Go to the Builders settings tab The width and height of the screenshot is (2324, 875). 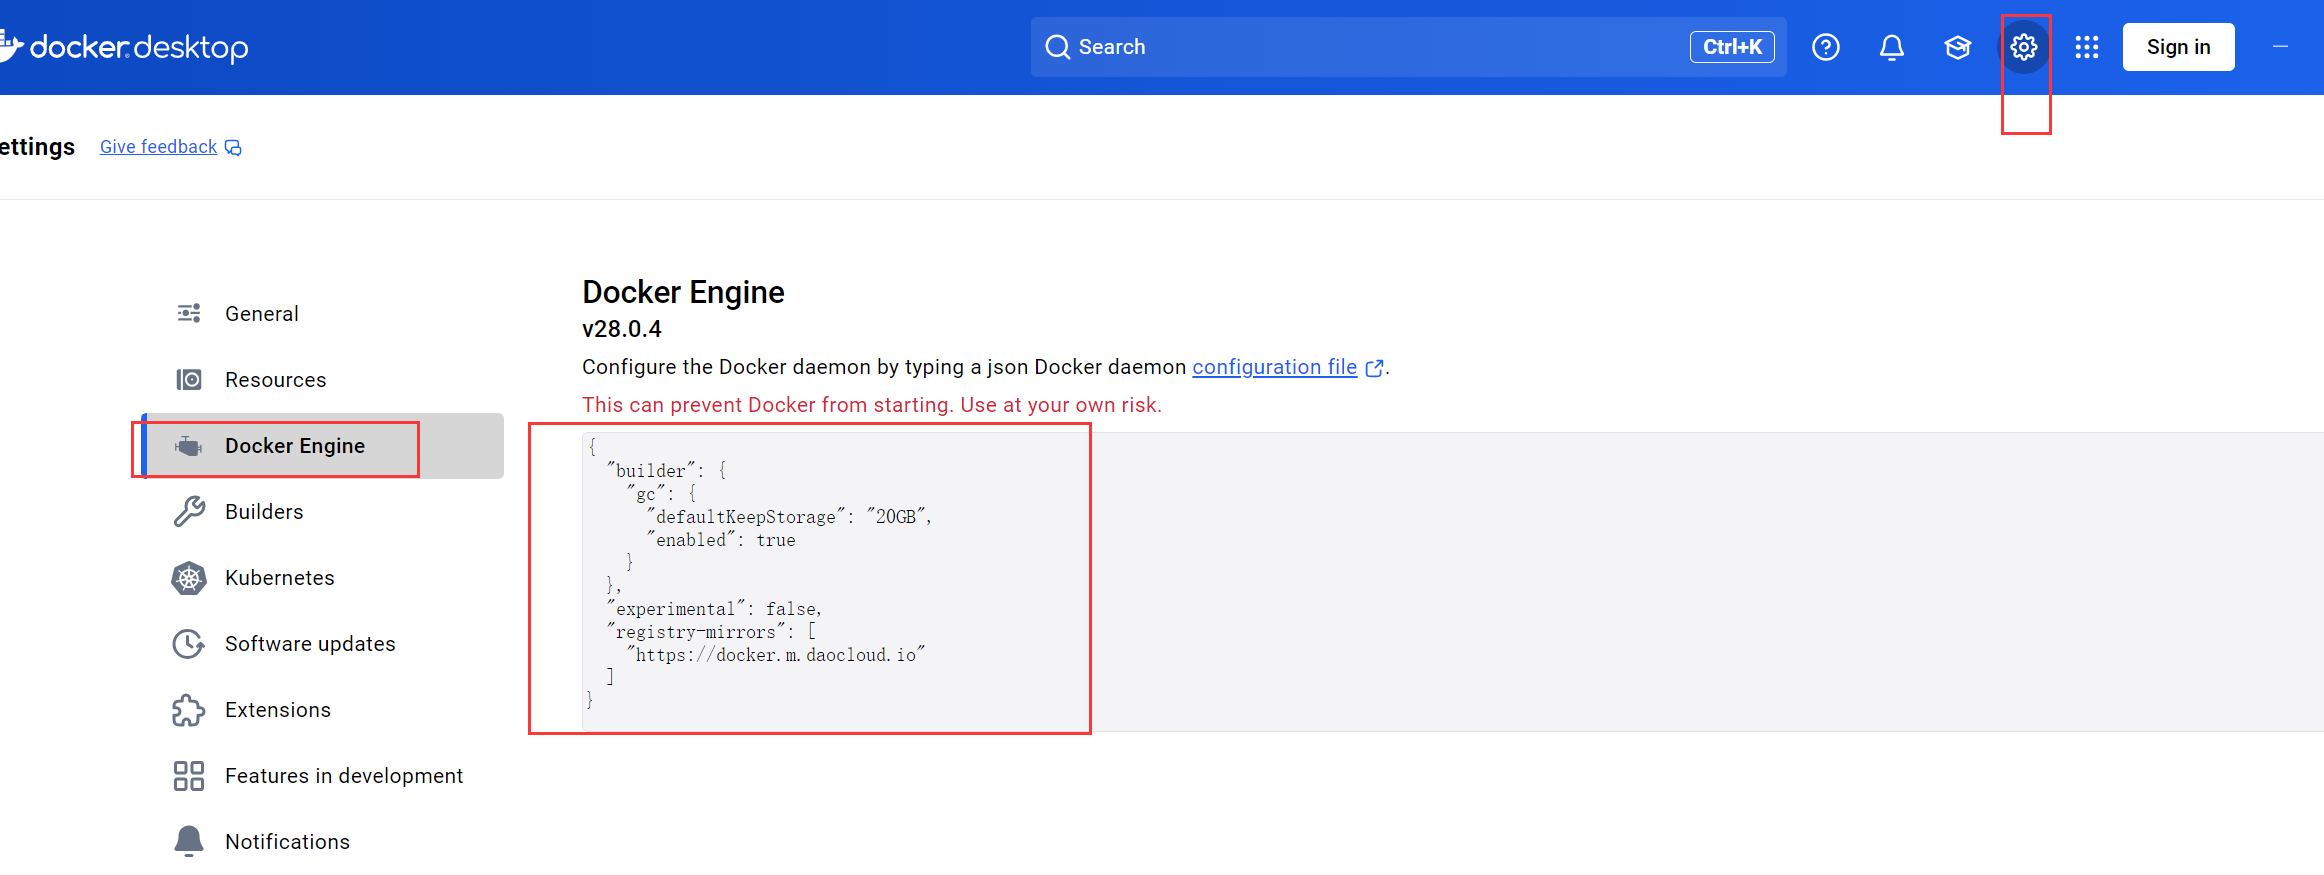click(x=323, y=512)
